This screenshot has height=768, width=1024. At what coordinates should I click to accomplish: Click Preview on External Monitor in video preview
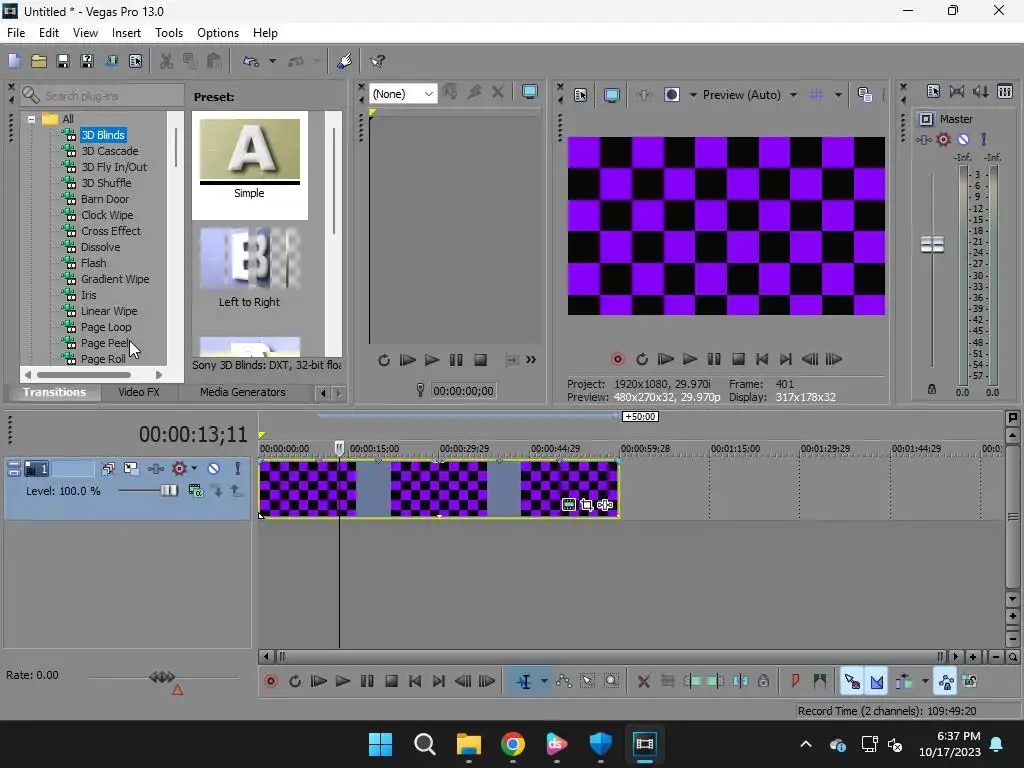pyautogui.click(x=611, y=95)
